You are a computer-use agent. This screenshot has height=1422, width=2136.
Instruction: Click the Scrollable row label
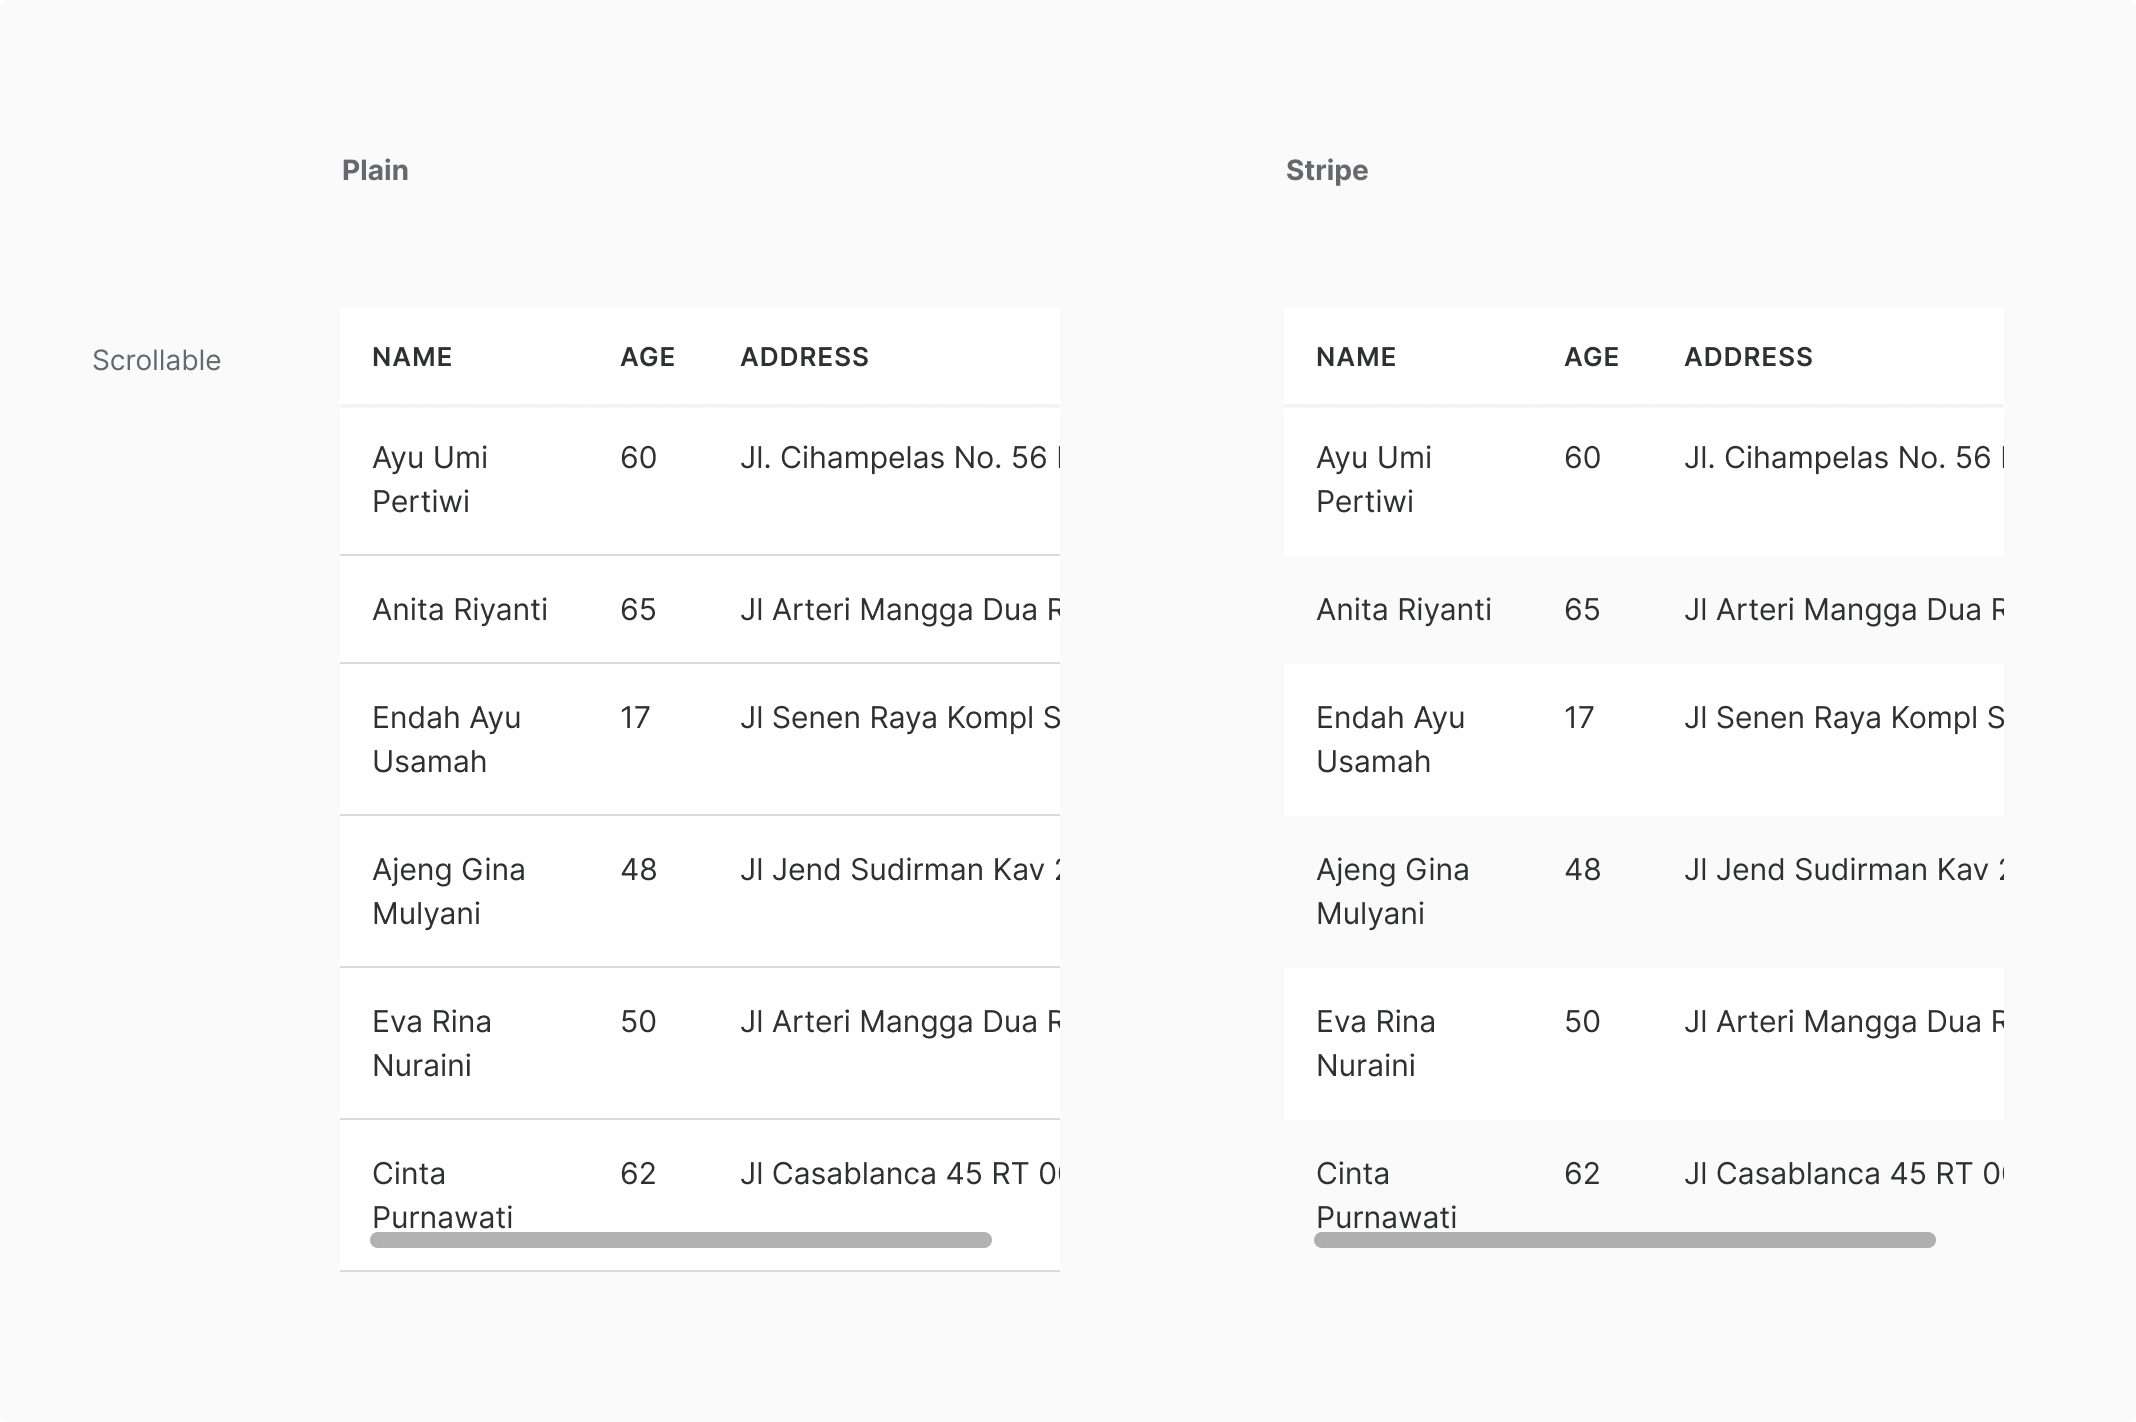(x=156, y=360)
